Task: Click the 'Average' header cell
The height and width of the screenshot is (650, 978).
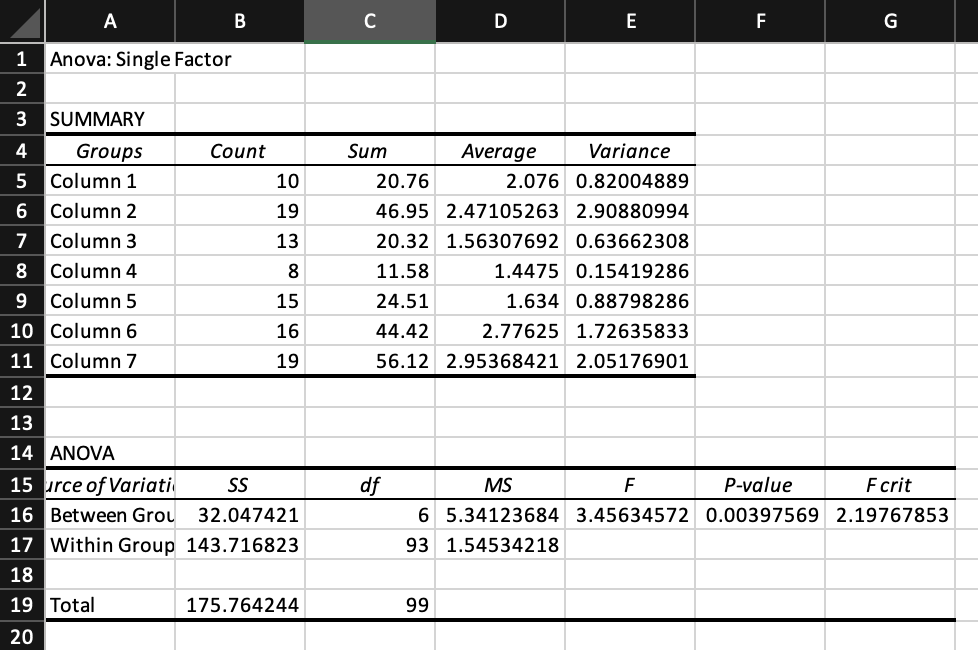Action: [500, 150]
